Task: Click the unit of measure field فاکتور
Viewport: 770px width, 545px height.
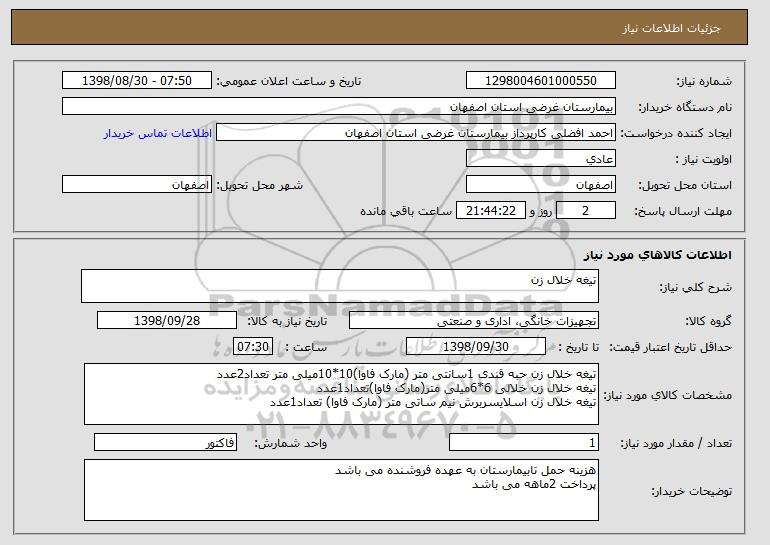Action: 165,442
